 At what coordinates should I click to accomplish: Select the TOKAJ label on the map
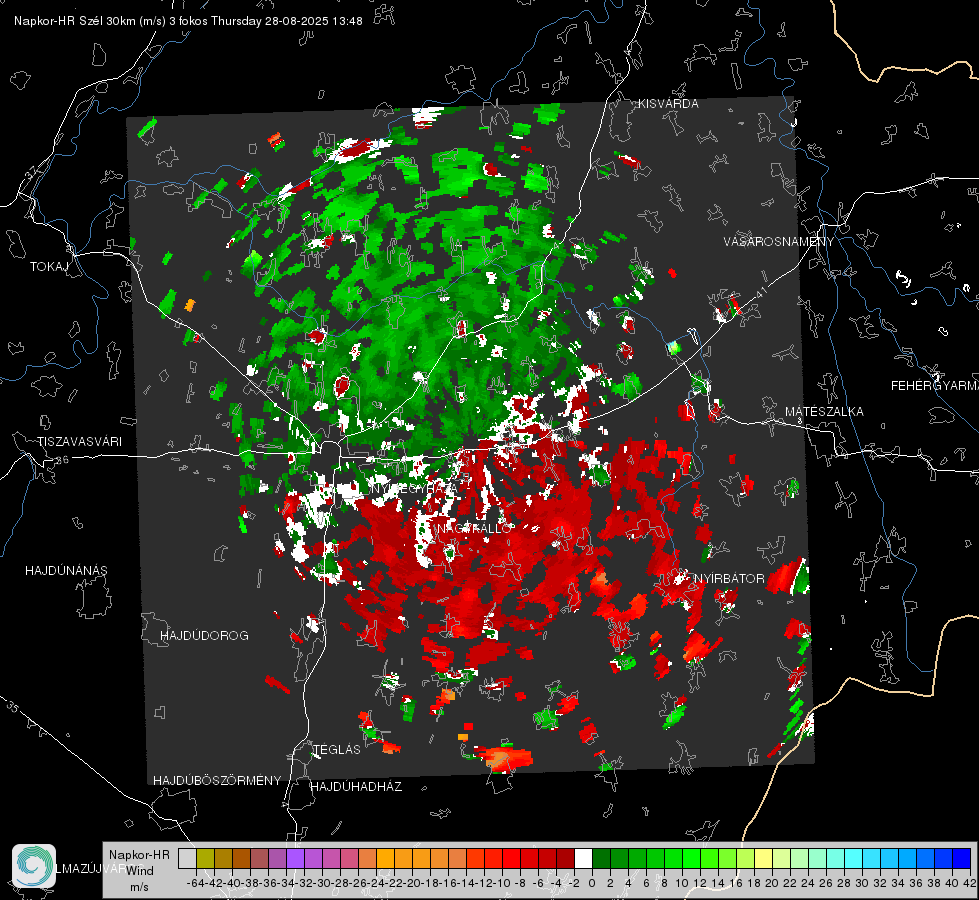49,267
